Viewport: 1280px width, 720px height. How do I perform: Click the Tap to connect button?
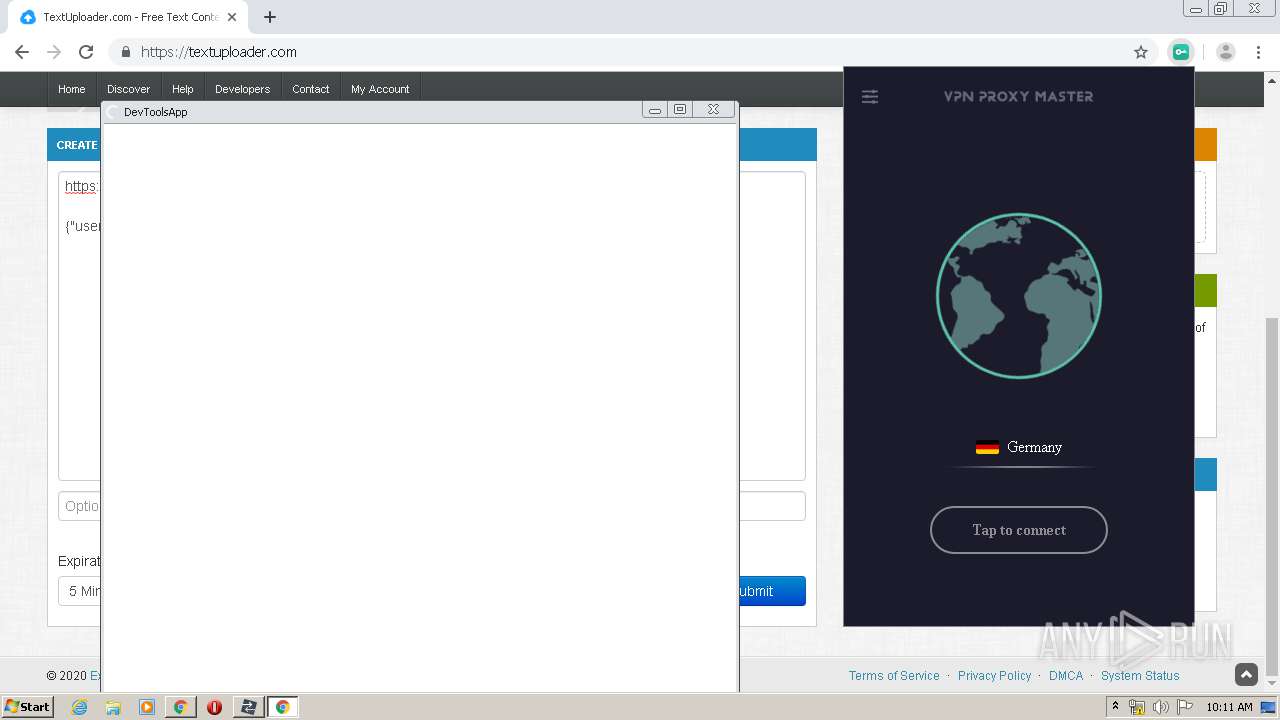[x=1019, y=530]
